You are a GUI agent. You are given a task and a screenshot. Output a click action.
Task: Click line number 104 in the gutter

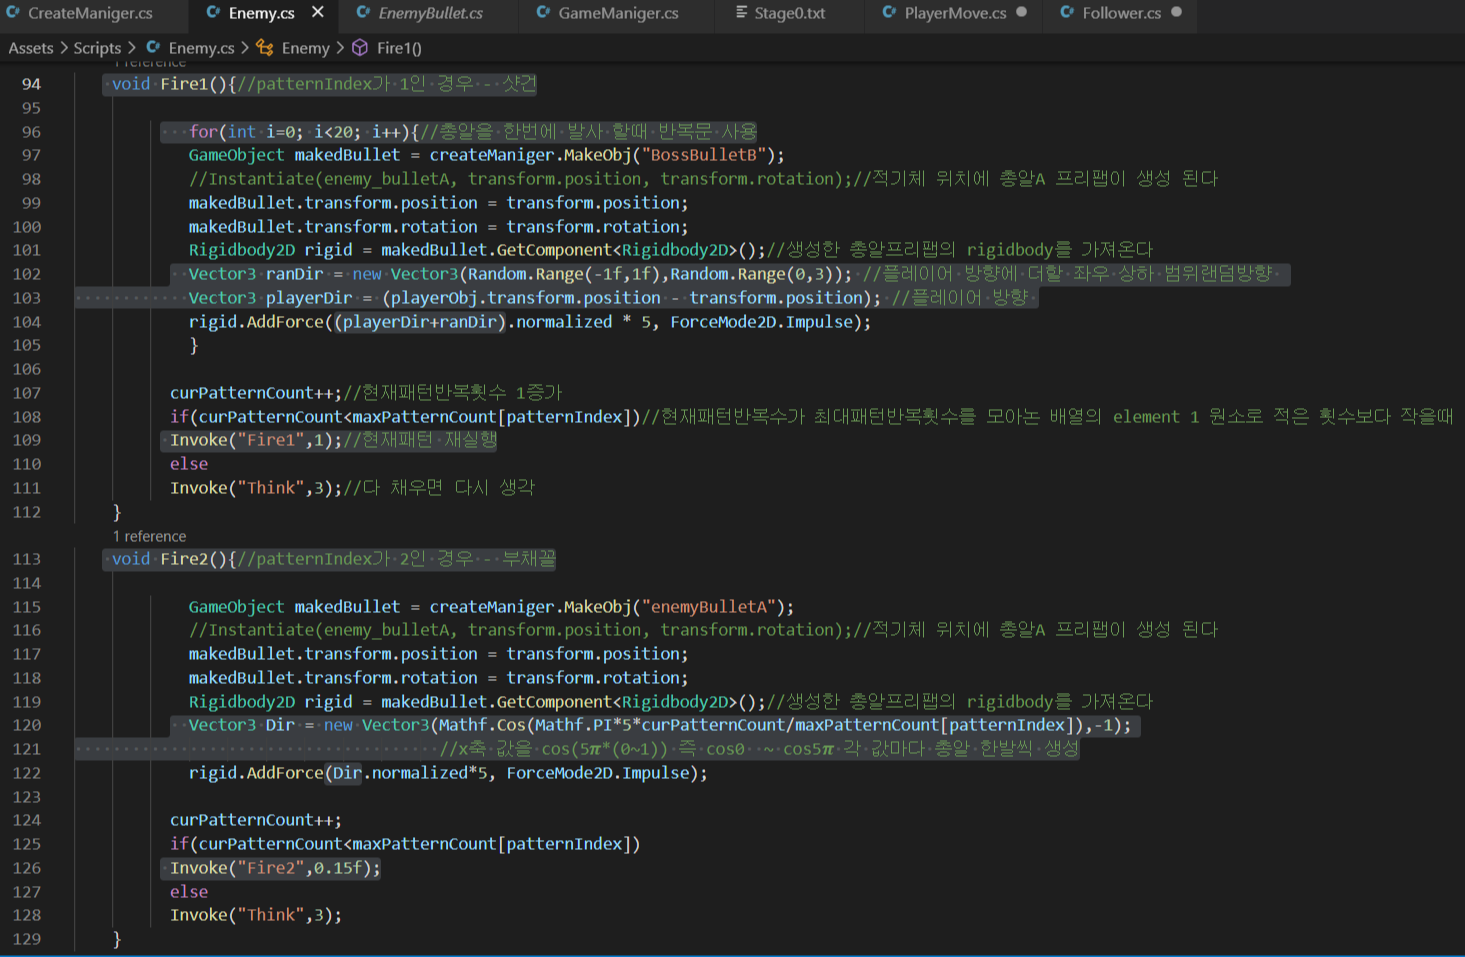(x=27, y=322)
